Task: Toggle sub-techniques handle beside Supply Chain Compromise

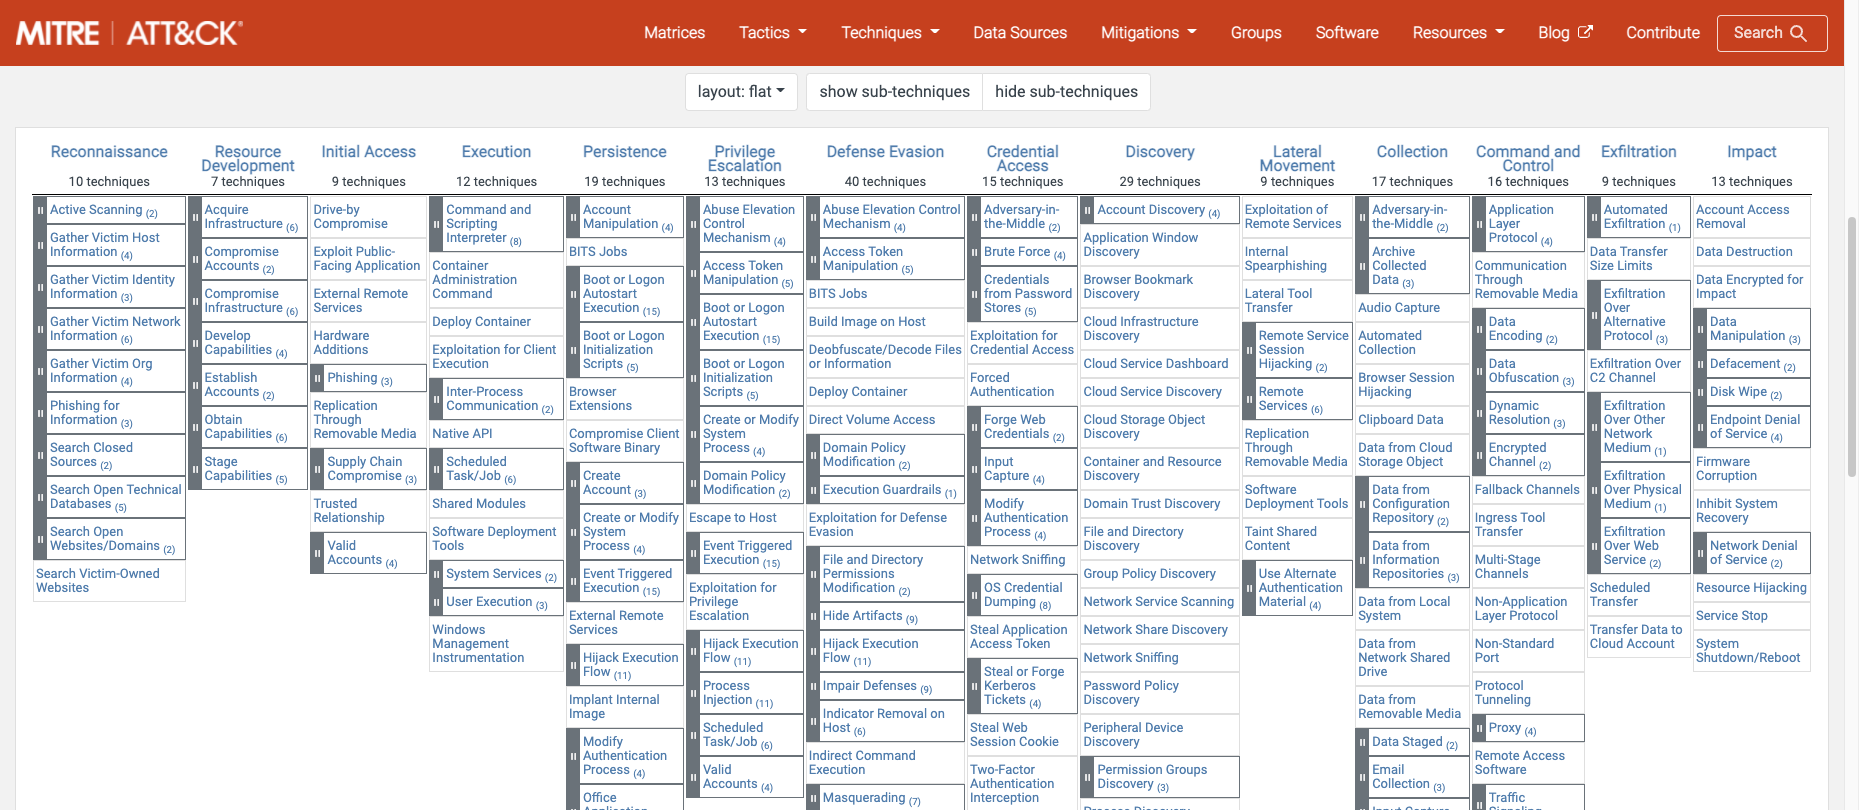Action: (318, 469)
